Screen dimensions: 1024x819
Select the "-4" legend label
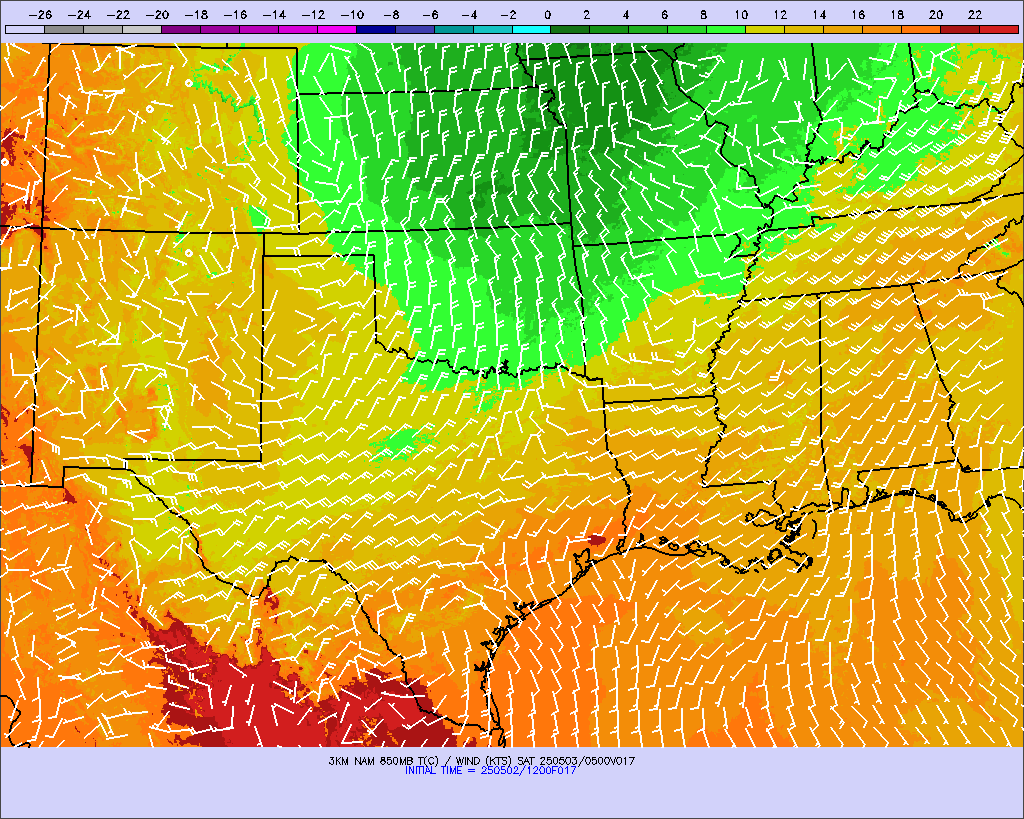pyautogui.click(x=469, y=15)
